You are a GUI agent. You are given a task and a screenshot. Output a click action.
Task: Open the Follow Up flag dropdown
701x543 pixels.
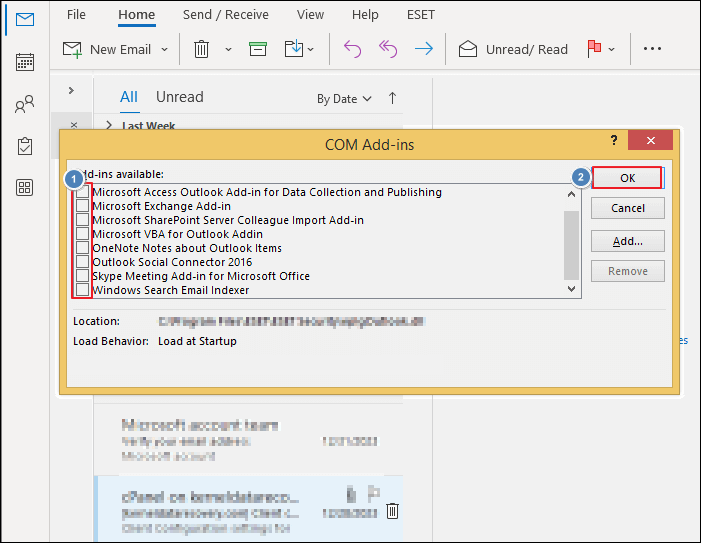pos(612,50)
